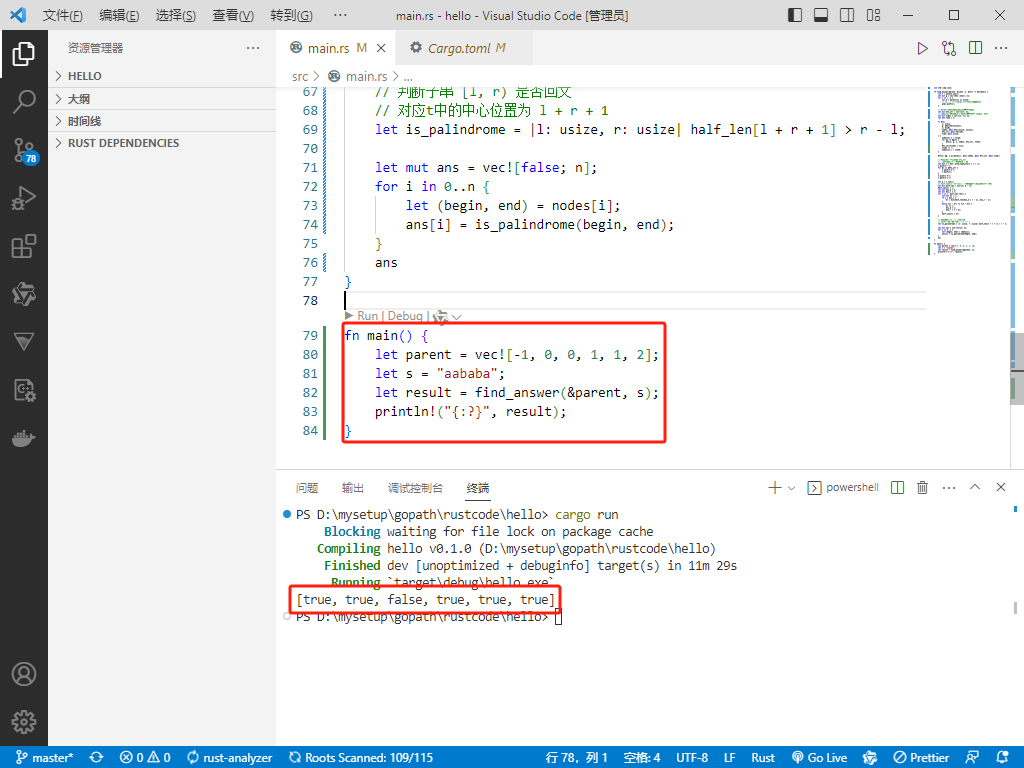Open Source Control view with 78 changes

(25, 151)
